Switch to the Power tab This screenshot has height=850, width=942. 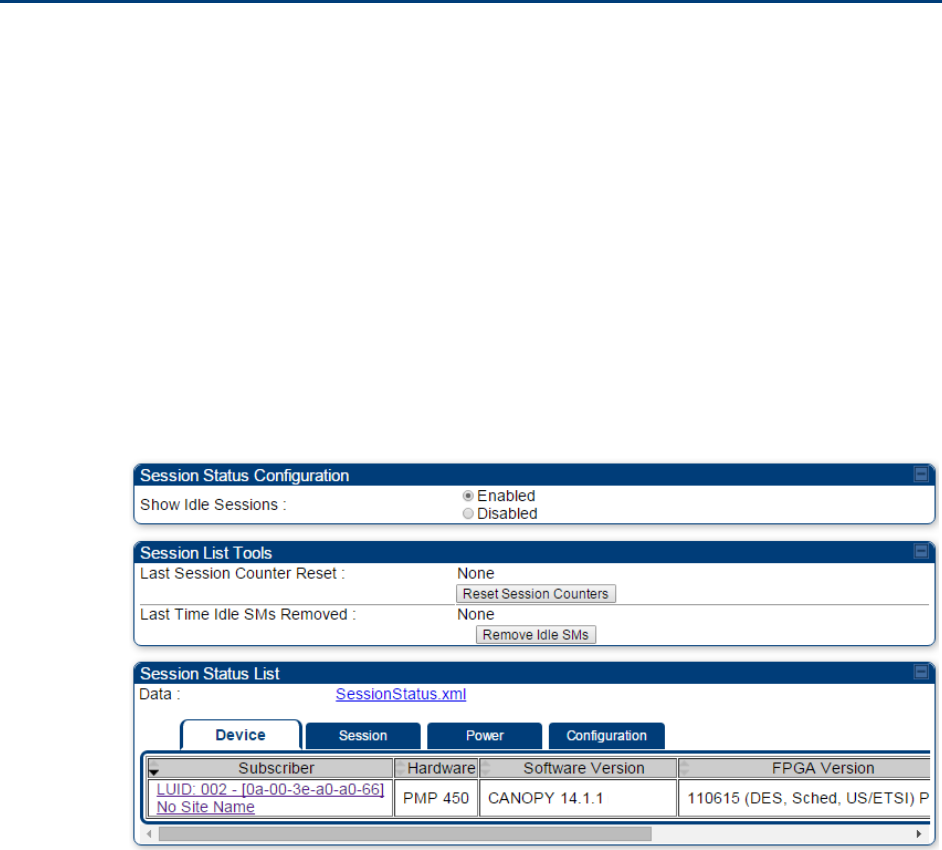pos(484,736)
